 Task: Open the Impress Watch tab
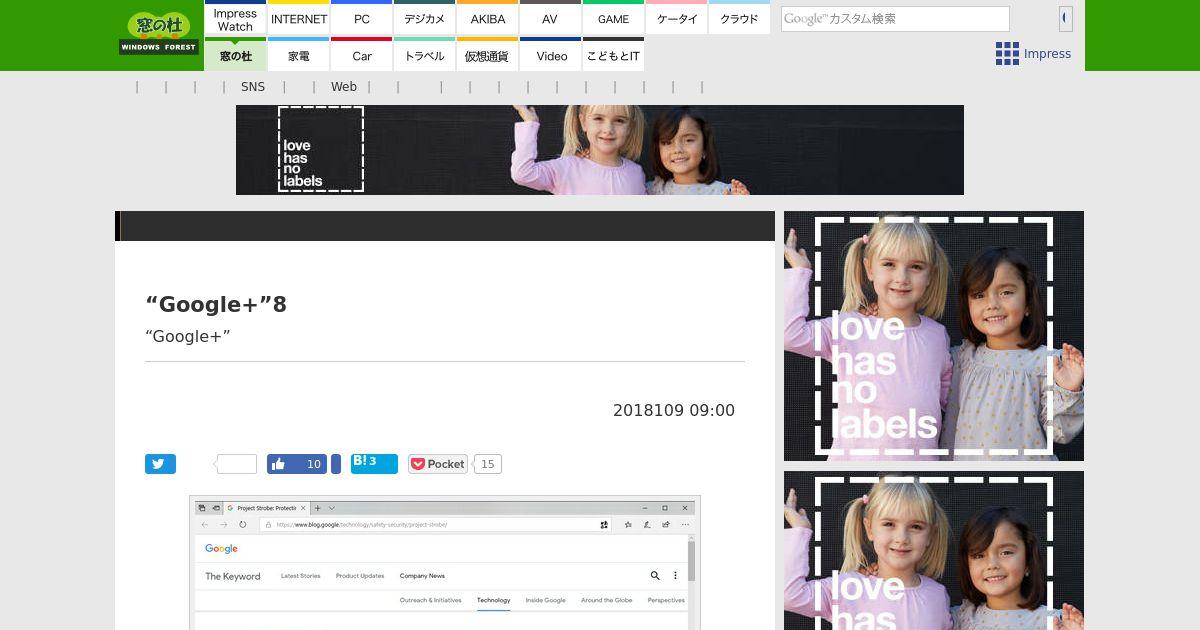click(235, 18)
